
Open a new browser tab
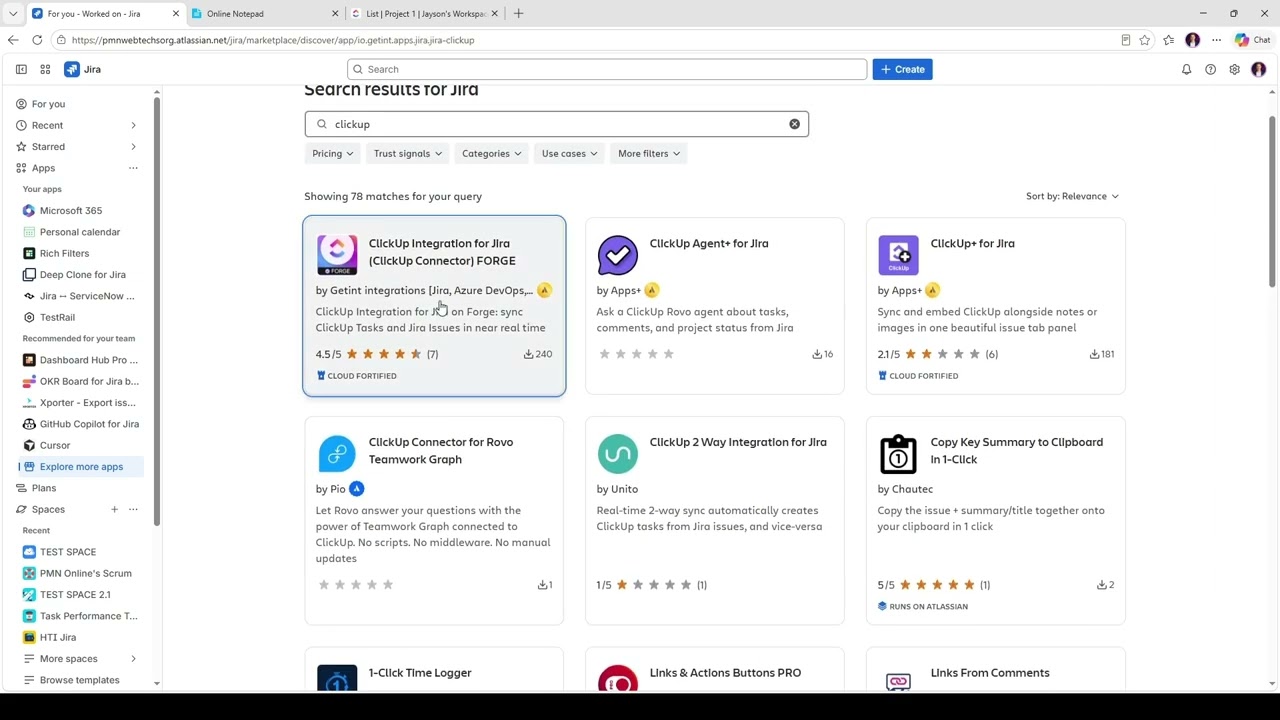(518, 14)
